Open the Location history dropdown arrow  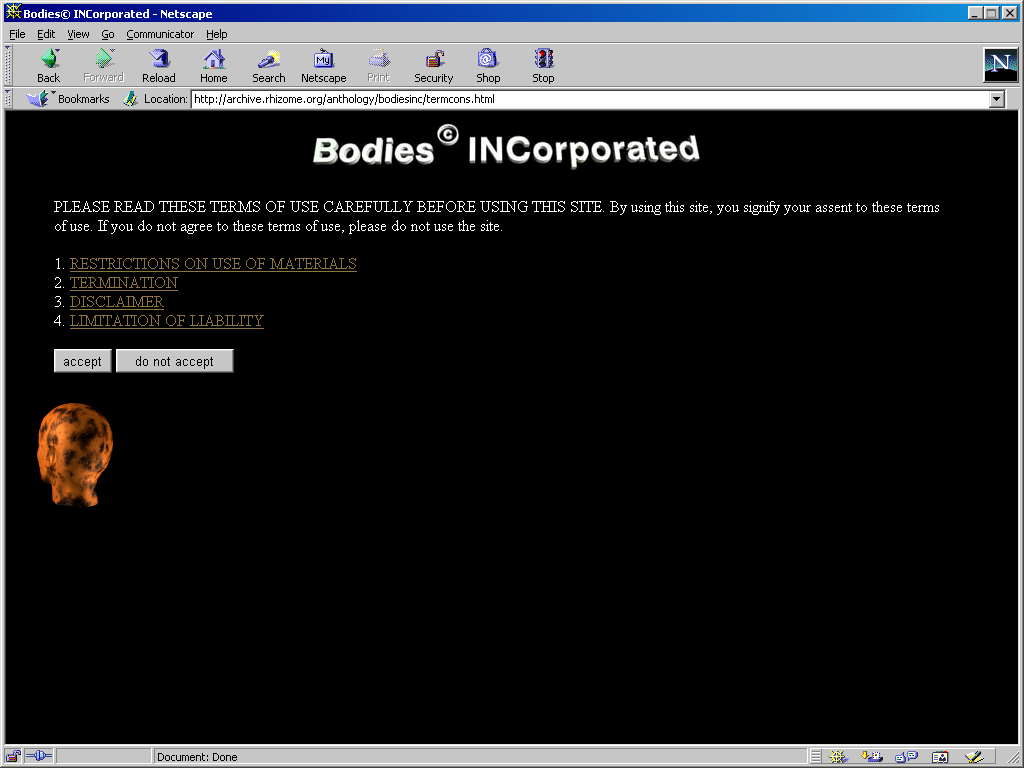pos(996,99)
